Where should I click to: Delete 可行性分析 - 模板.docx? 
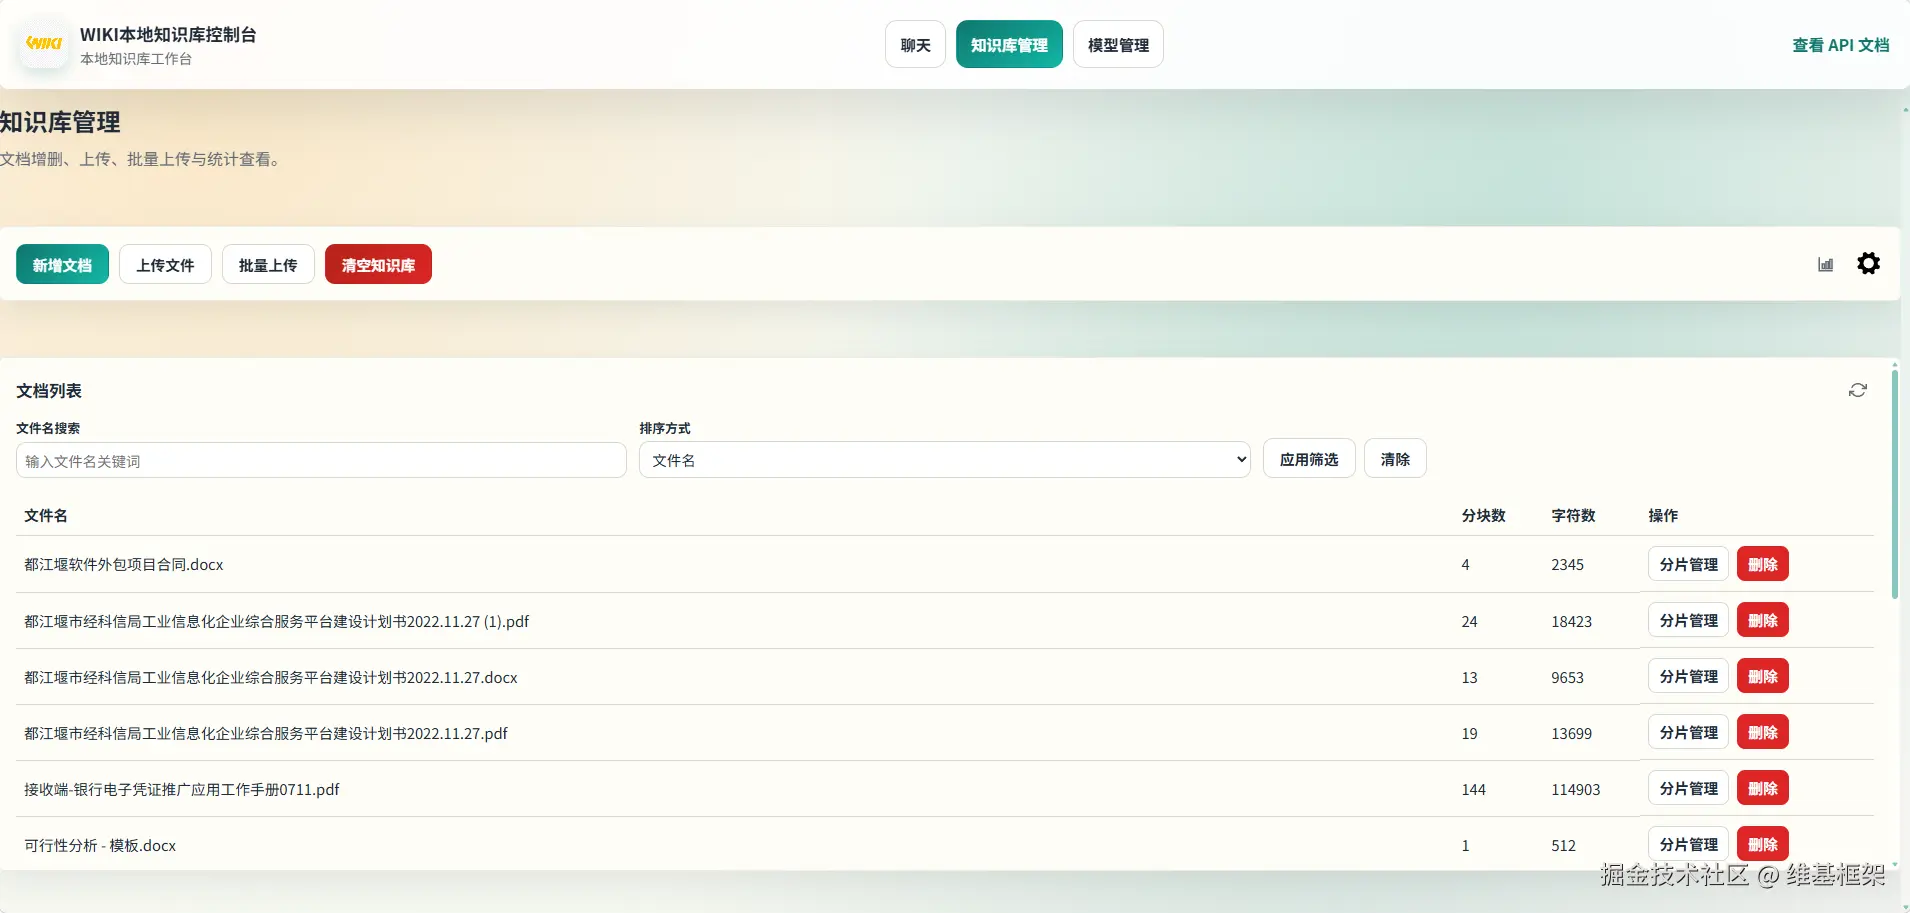pos(1762,844)
